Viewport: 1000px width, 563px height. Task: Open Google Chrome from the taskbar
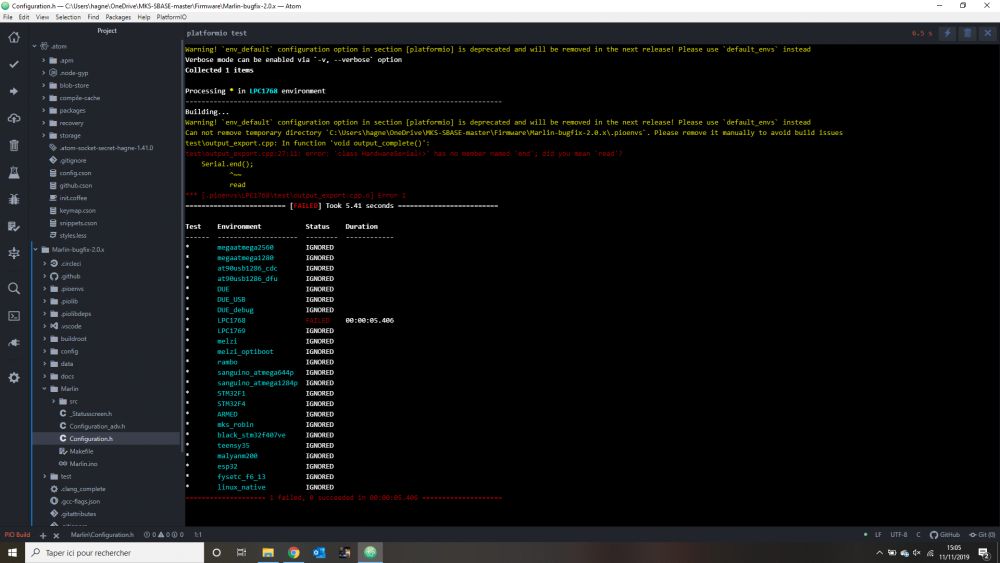pos(293,553)
